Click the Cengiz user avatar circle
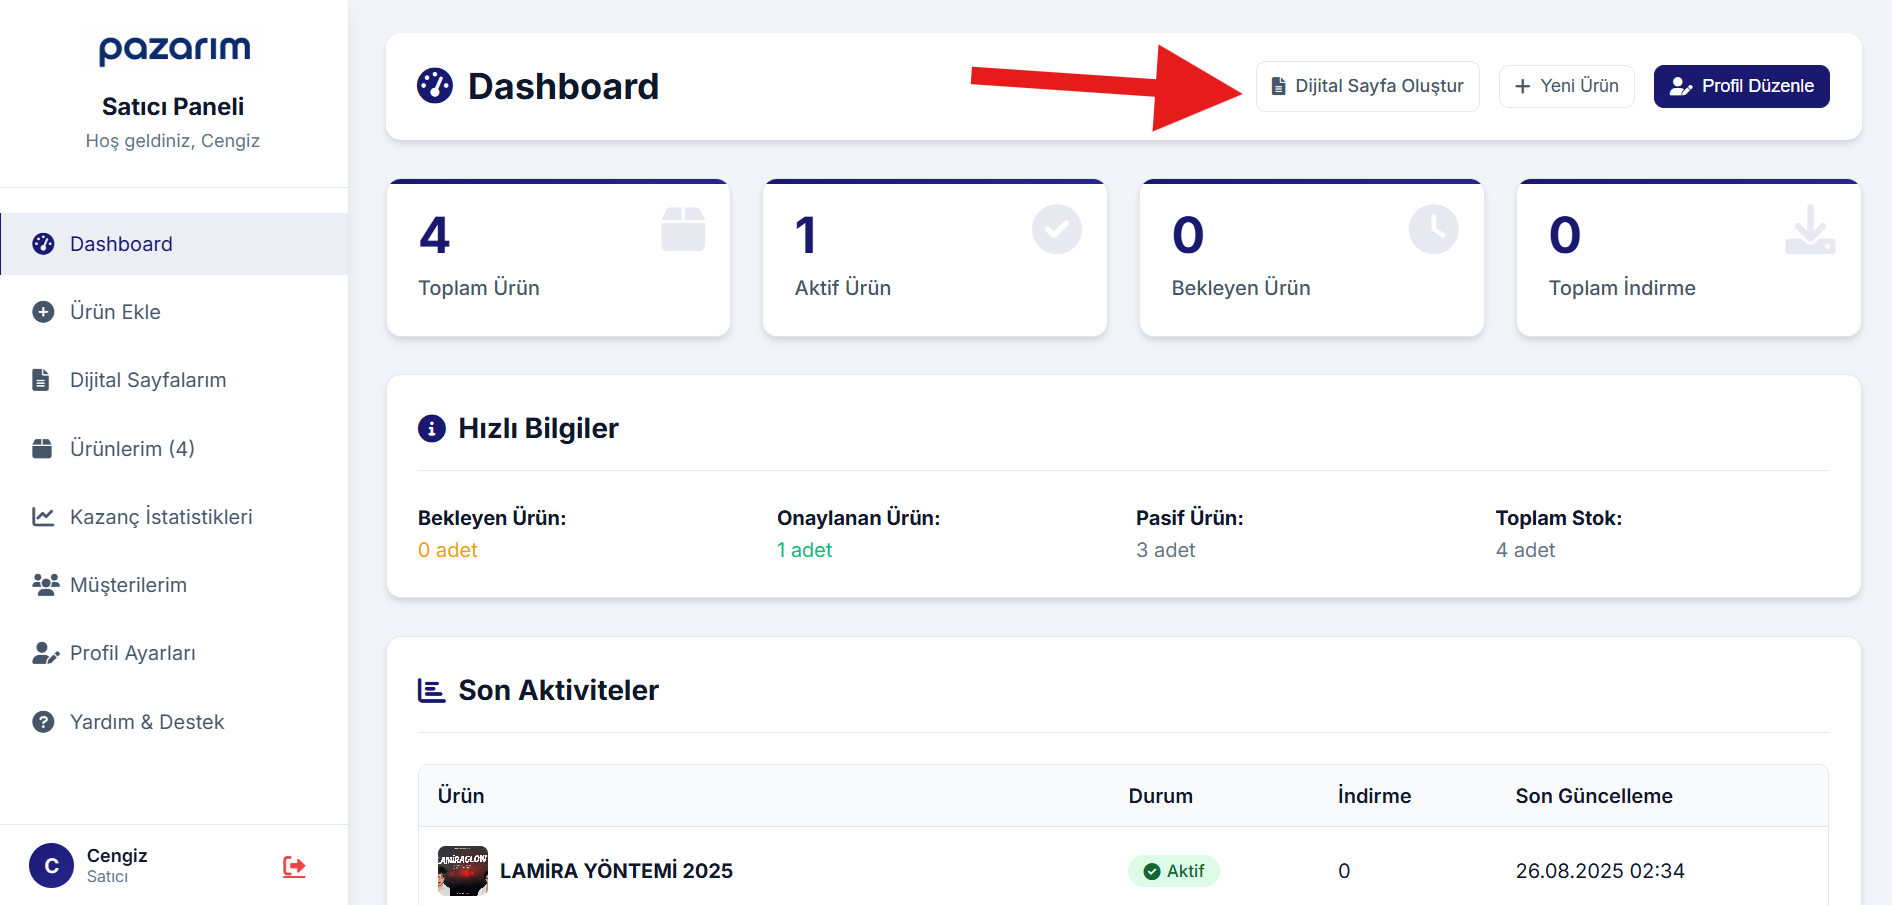 52,866
